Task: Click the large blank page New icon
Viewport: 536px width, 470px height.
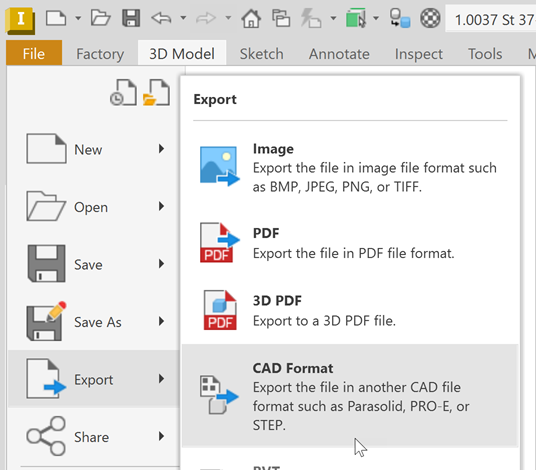Action: [46, 149]
